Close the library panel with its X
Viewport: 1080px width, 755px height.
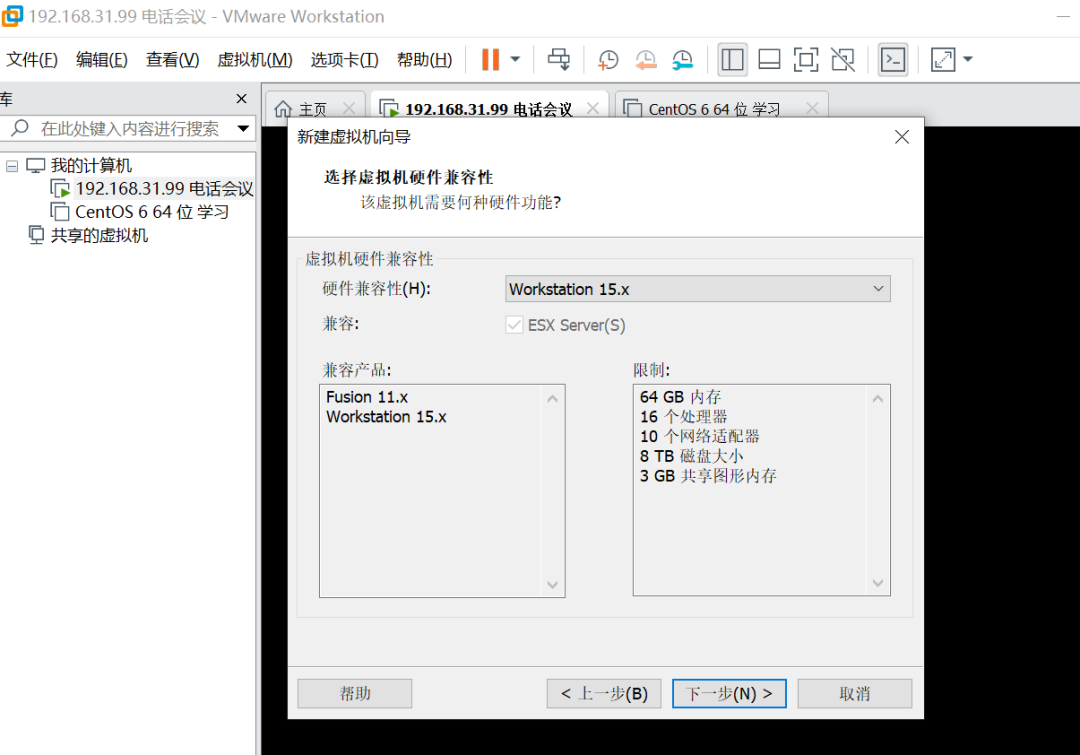pyautogui.click(x=241, y=99)
